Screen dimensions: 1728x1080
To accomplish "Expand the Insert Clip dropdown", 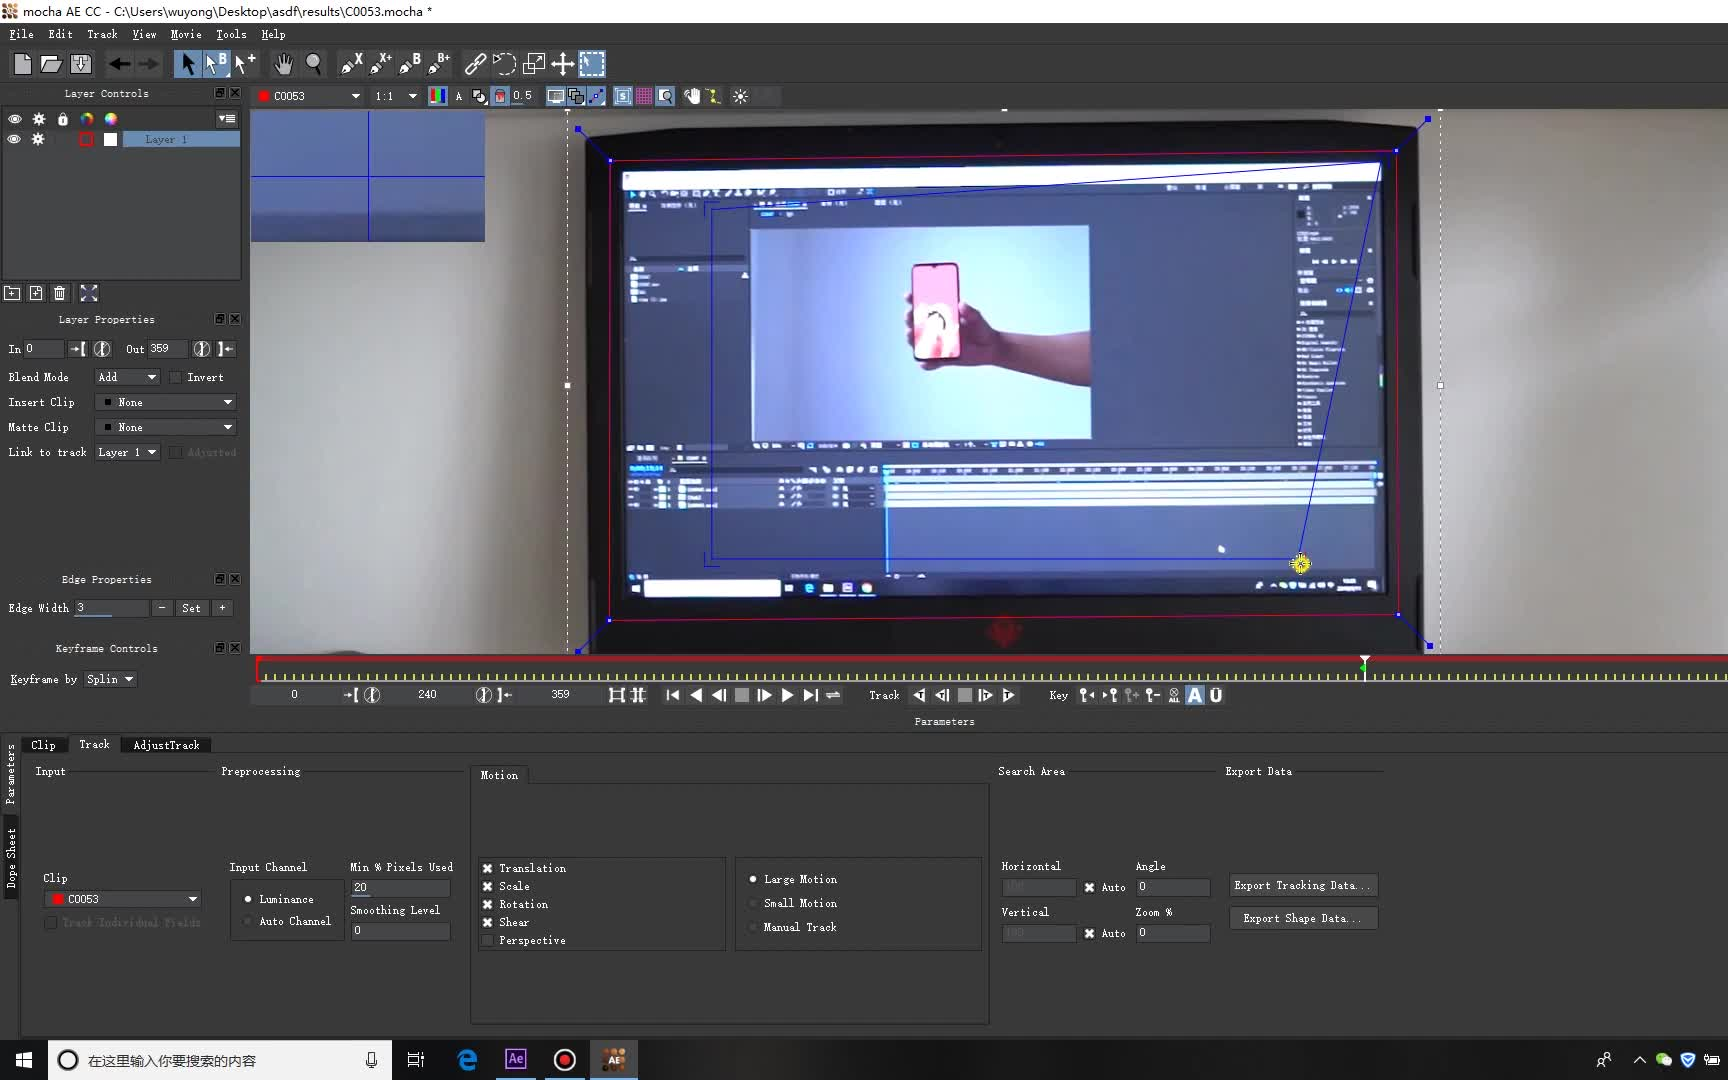I will coord(167,402).
